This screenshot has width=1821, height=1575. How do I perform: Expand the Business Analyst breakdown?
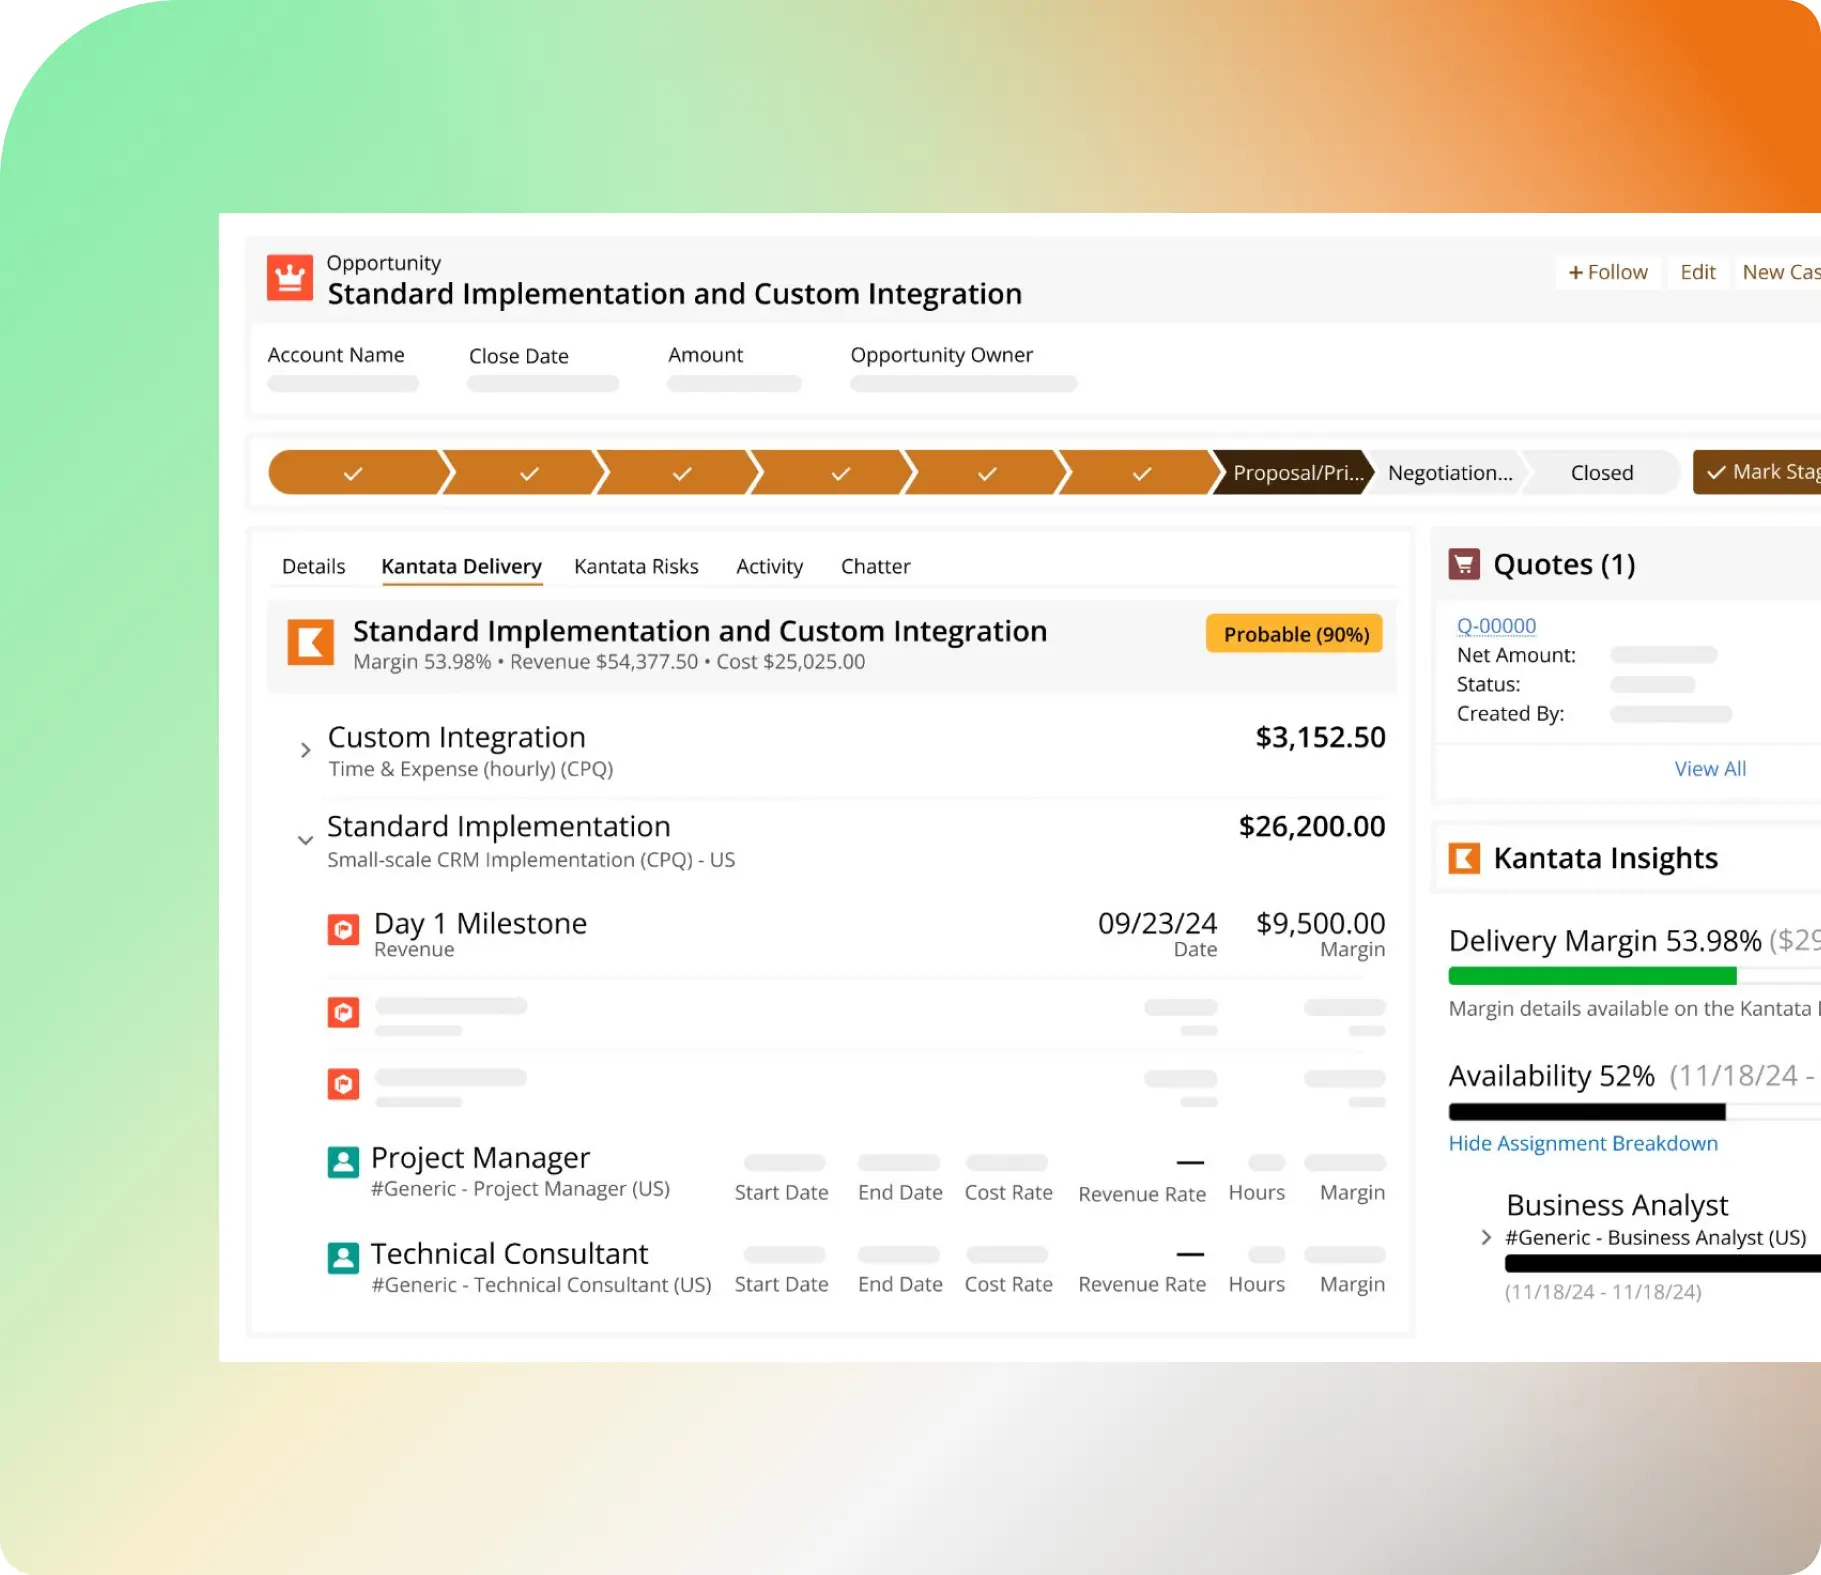[x=1486, y=1237]
